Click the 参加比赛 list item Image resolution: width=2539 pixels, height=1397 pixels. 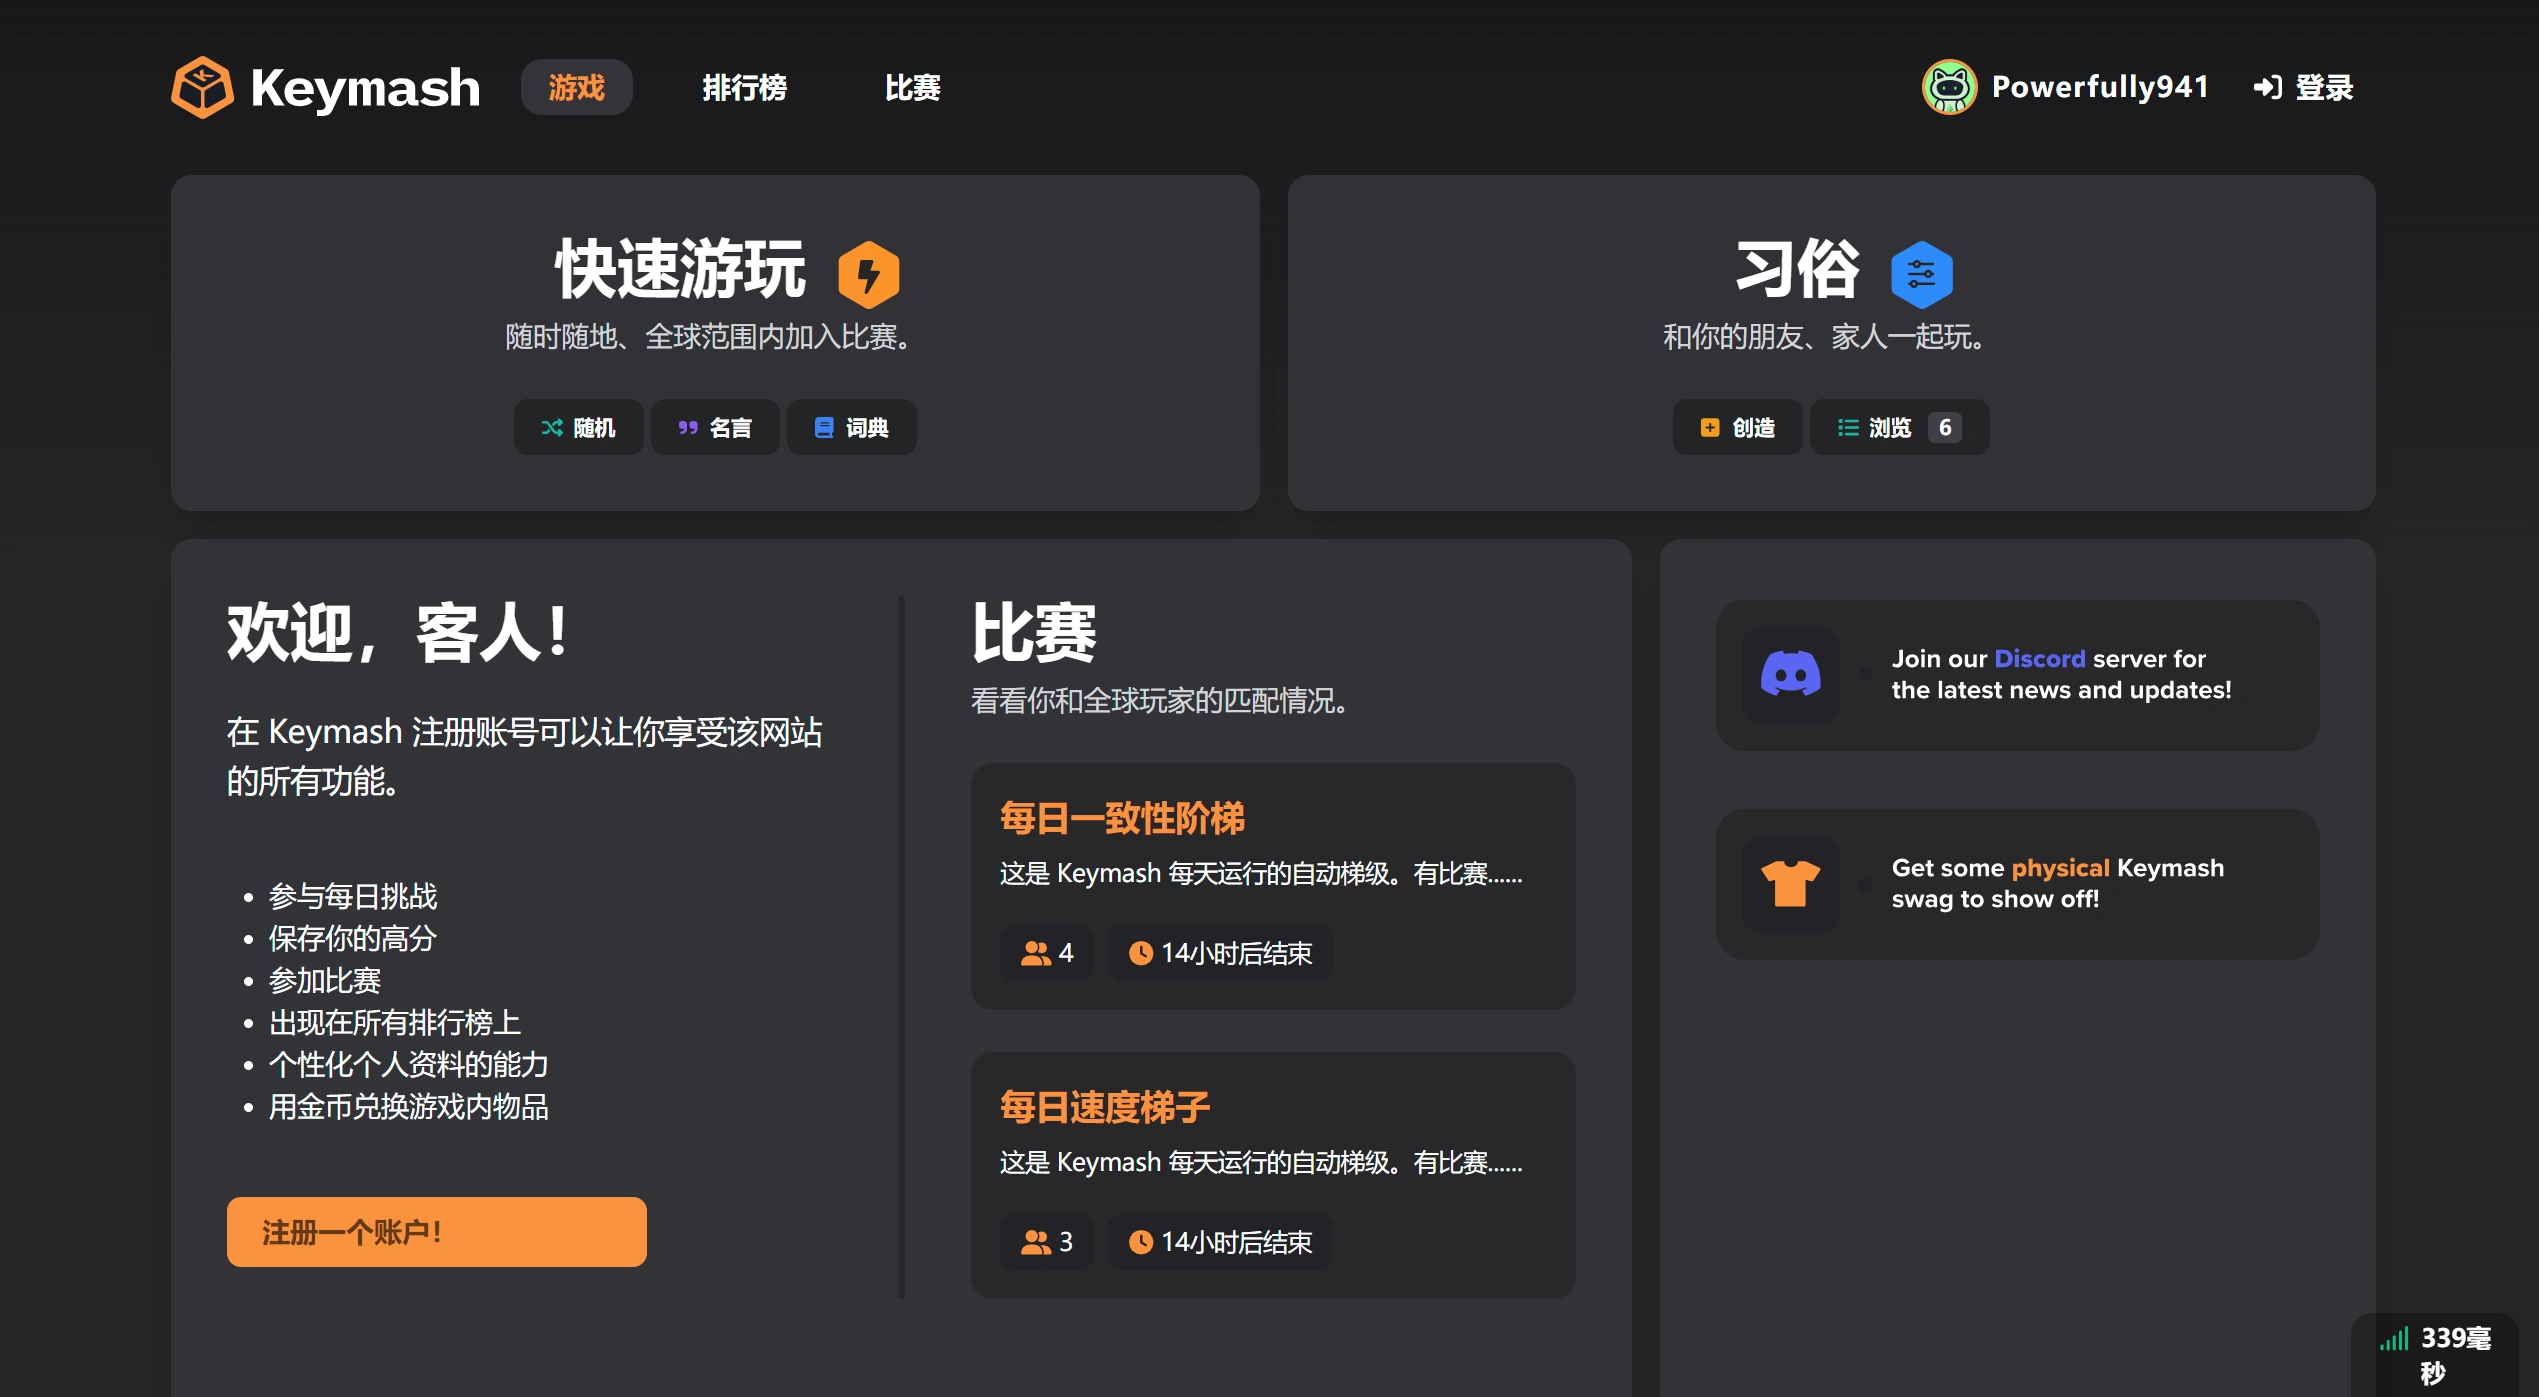tap(325, 981)
